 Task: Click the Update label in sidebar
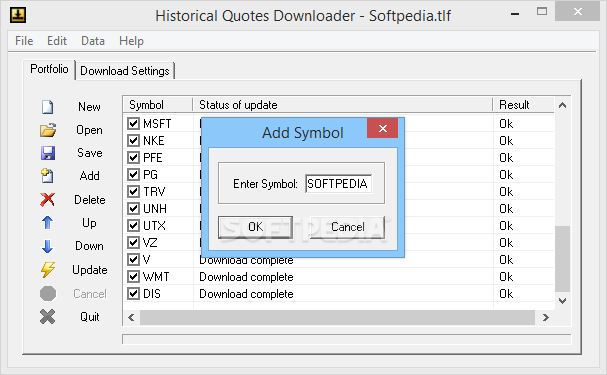90,270
